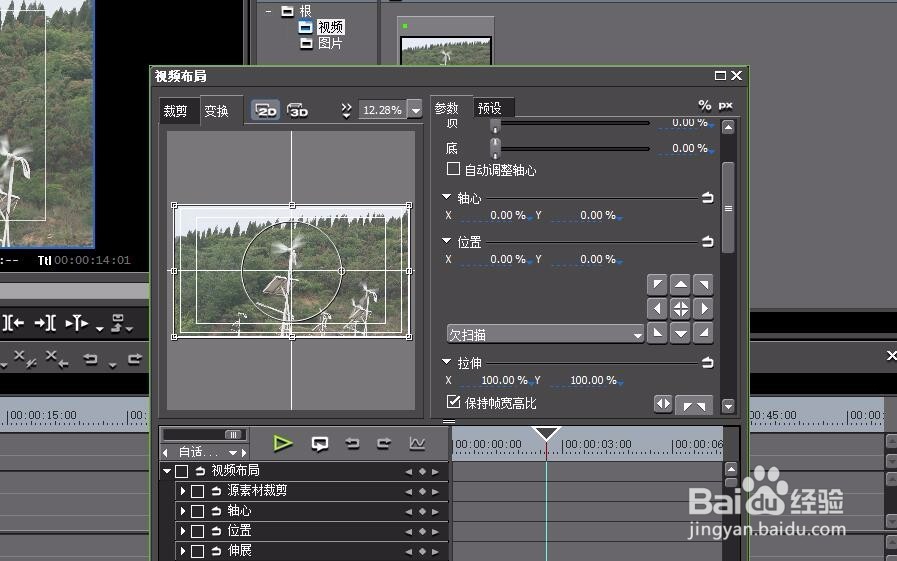Select video clip thumbnail in bin

click(446, 51)
